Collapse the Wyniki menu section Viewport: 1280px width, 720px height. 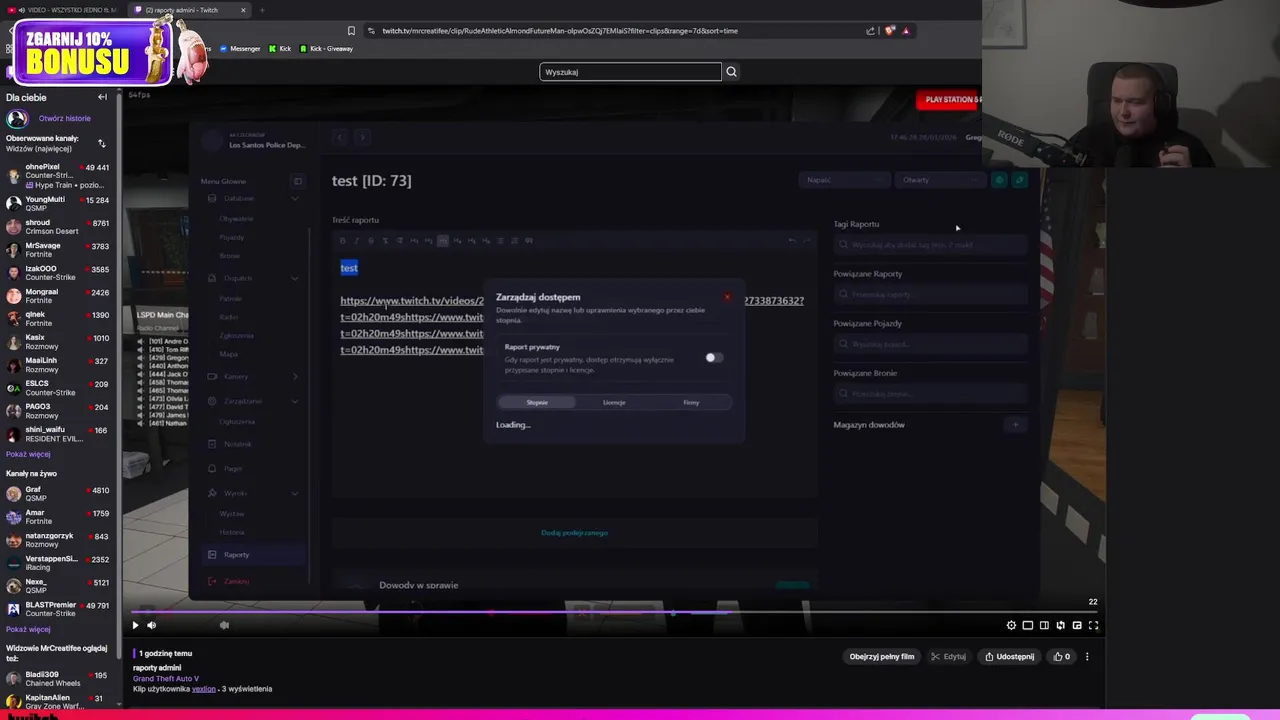point(294,493)
